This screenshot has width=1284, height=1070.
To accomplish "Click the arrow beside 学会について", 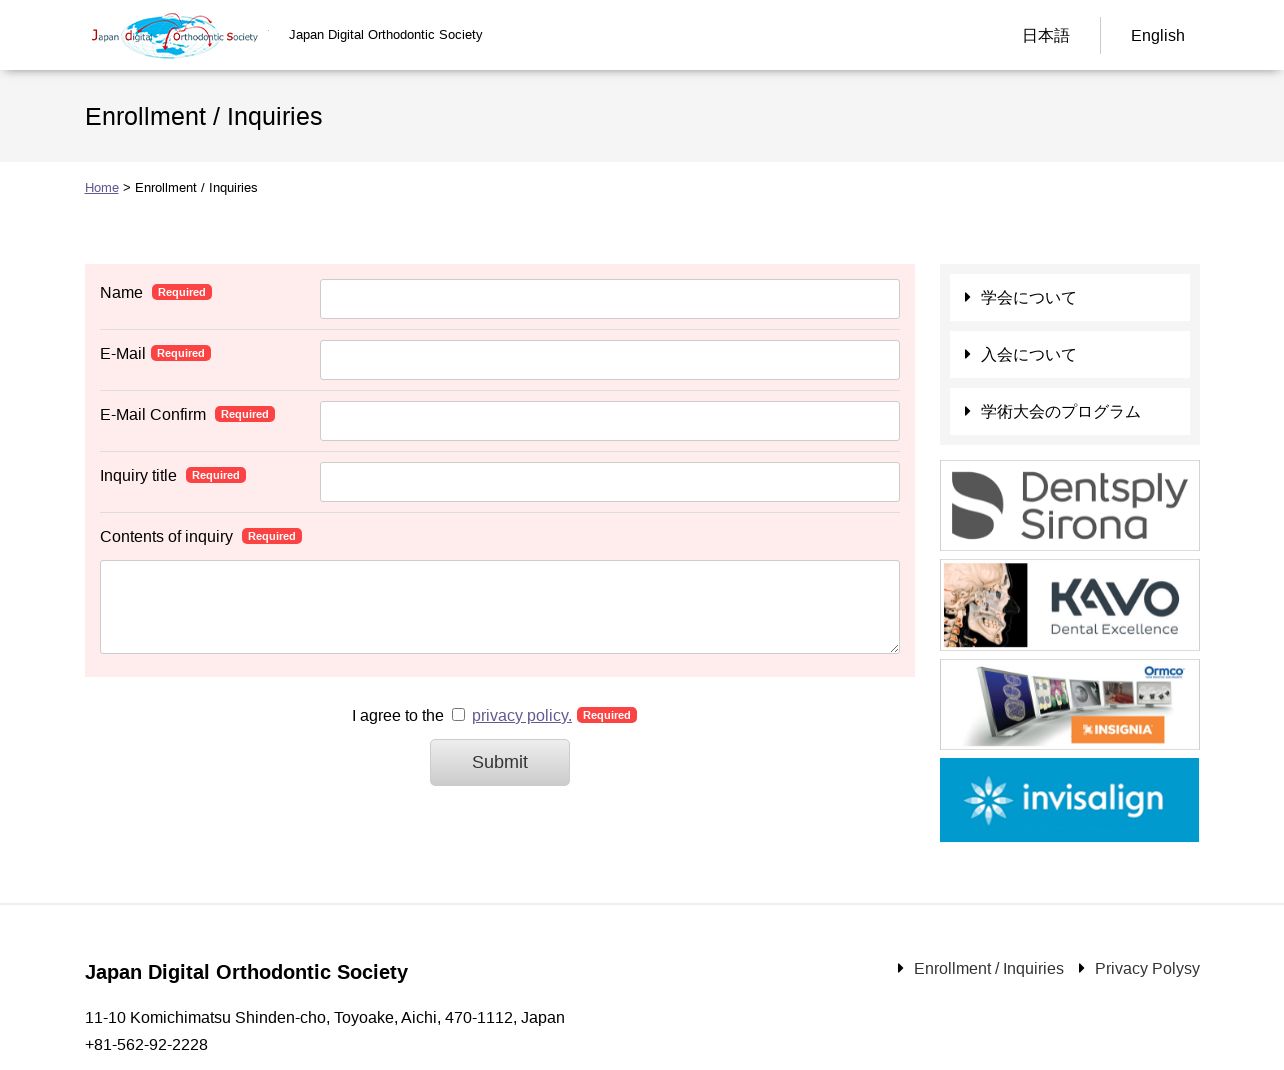I will [967, 297].
